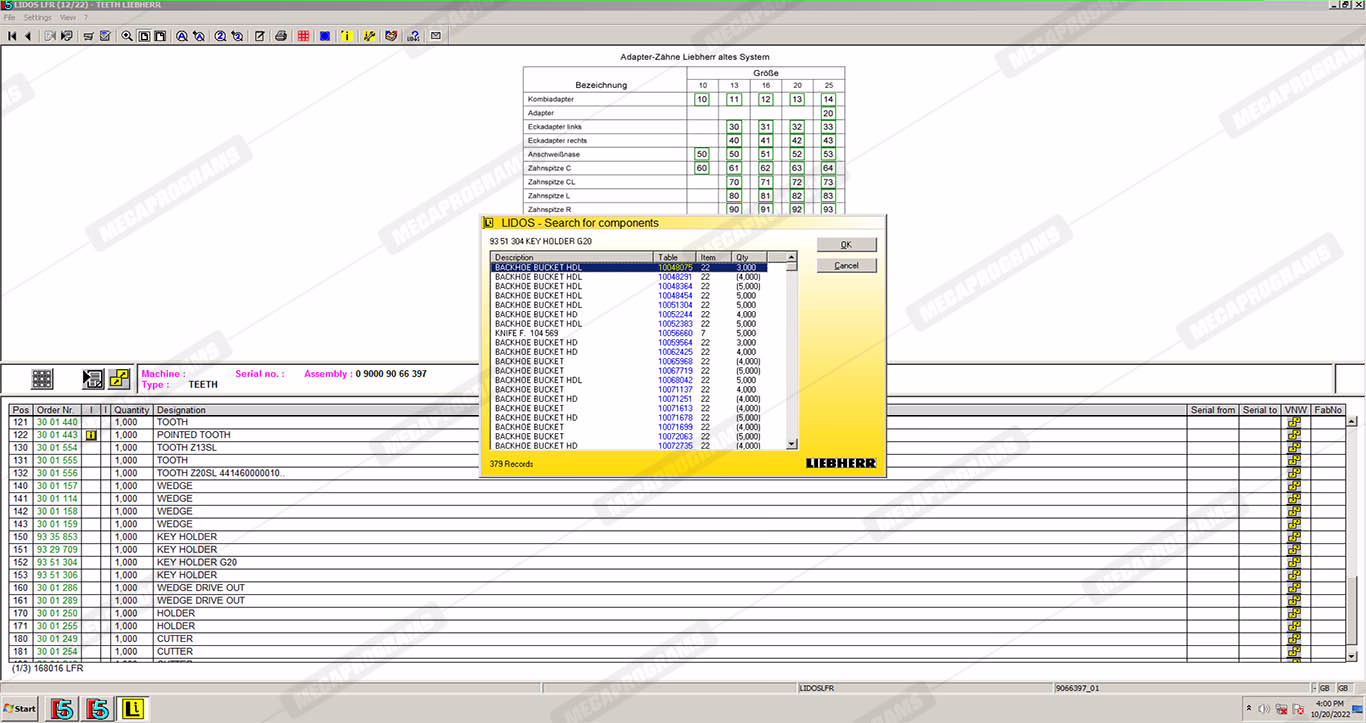Click the printer icon

pyautogui.click(x=281, y=36)
